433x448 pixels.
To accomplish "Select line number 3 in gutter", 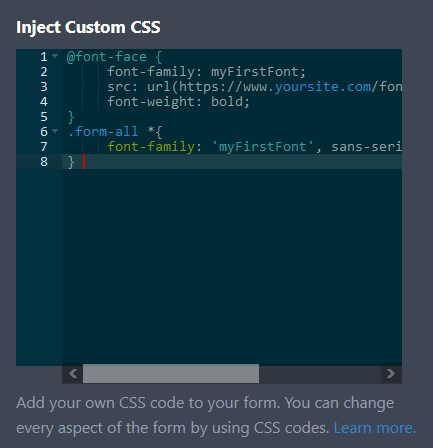I will tap(44, 87).
